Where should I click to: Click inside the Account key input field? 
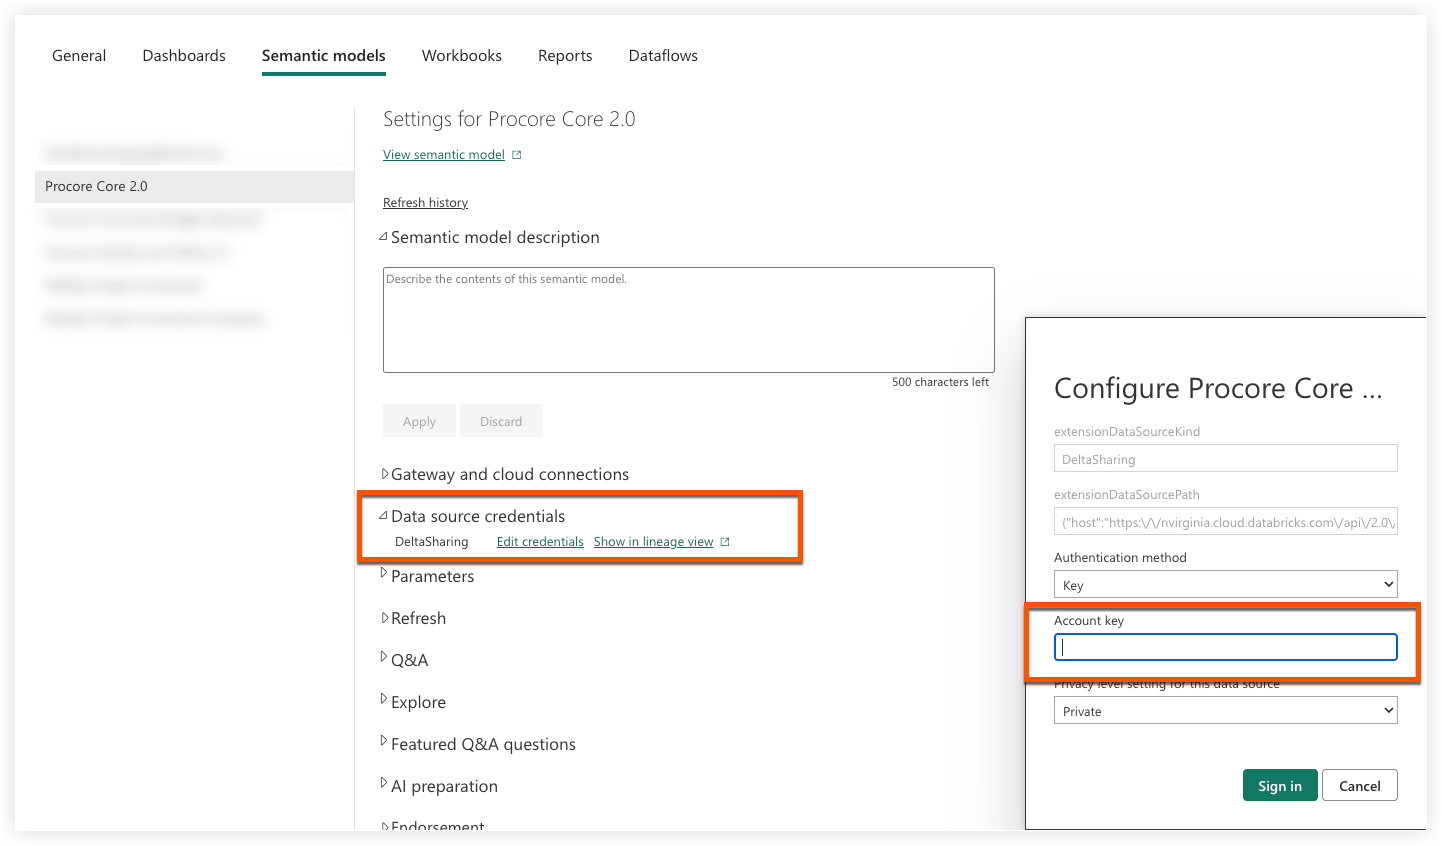tap(1225, 647)
